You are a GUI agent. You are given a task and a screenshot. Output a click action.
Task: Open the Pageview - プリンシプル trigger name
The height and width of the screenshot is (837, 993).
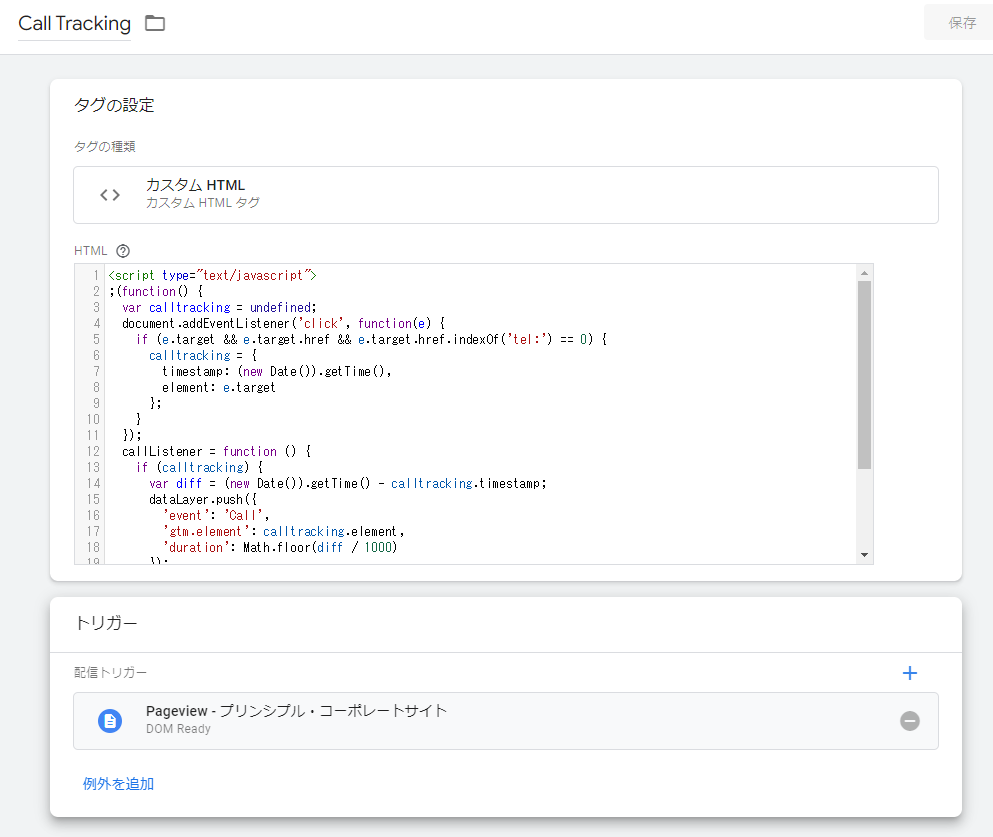[x=296, y=711]
